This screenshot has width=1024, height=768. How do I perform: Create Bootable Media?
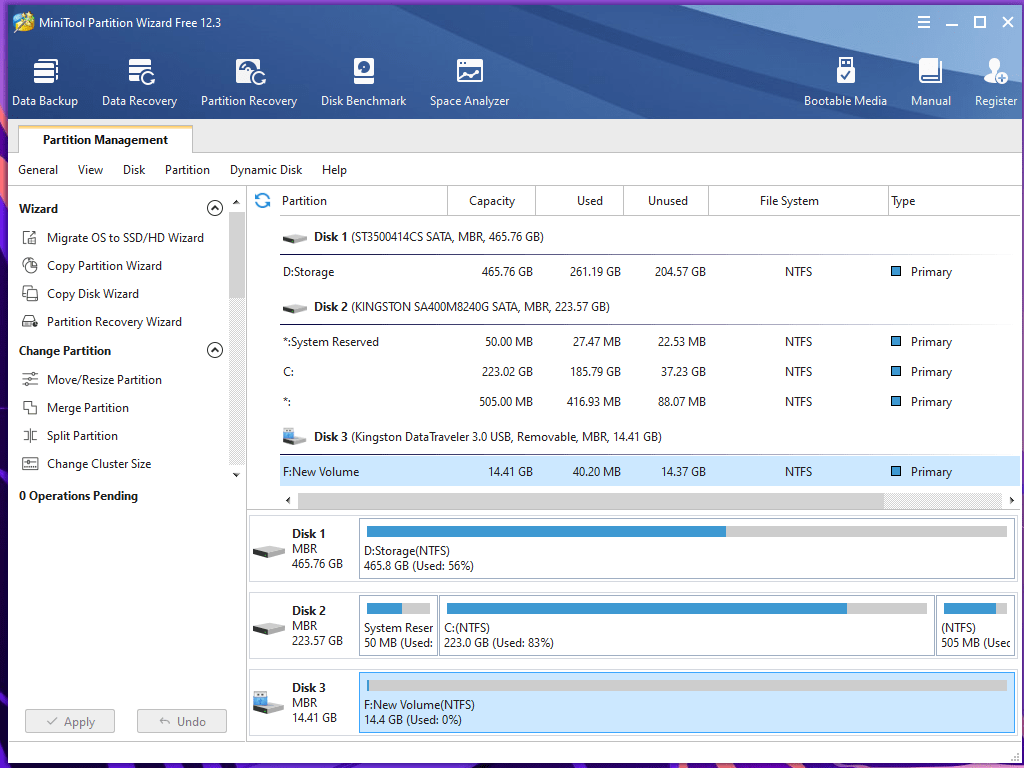click(x=845, y=80)
